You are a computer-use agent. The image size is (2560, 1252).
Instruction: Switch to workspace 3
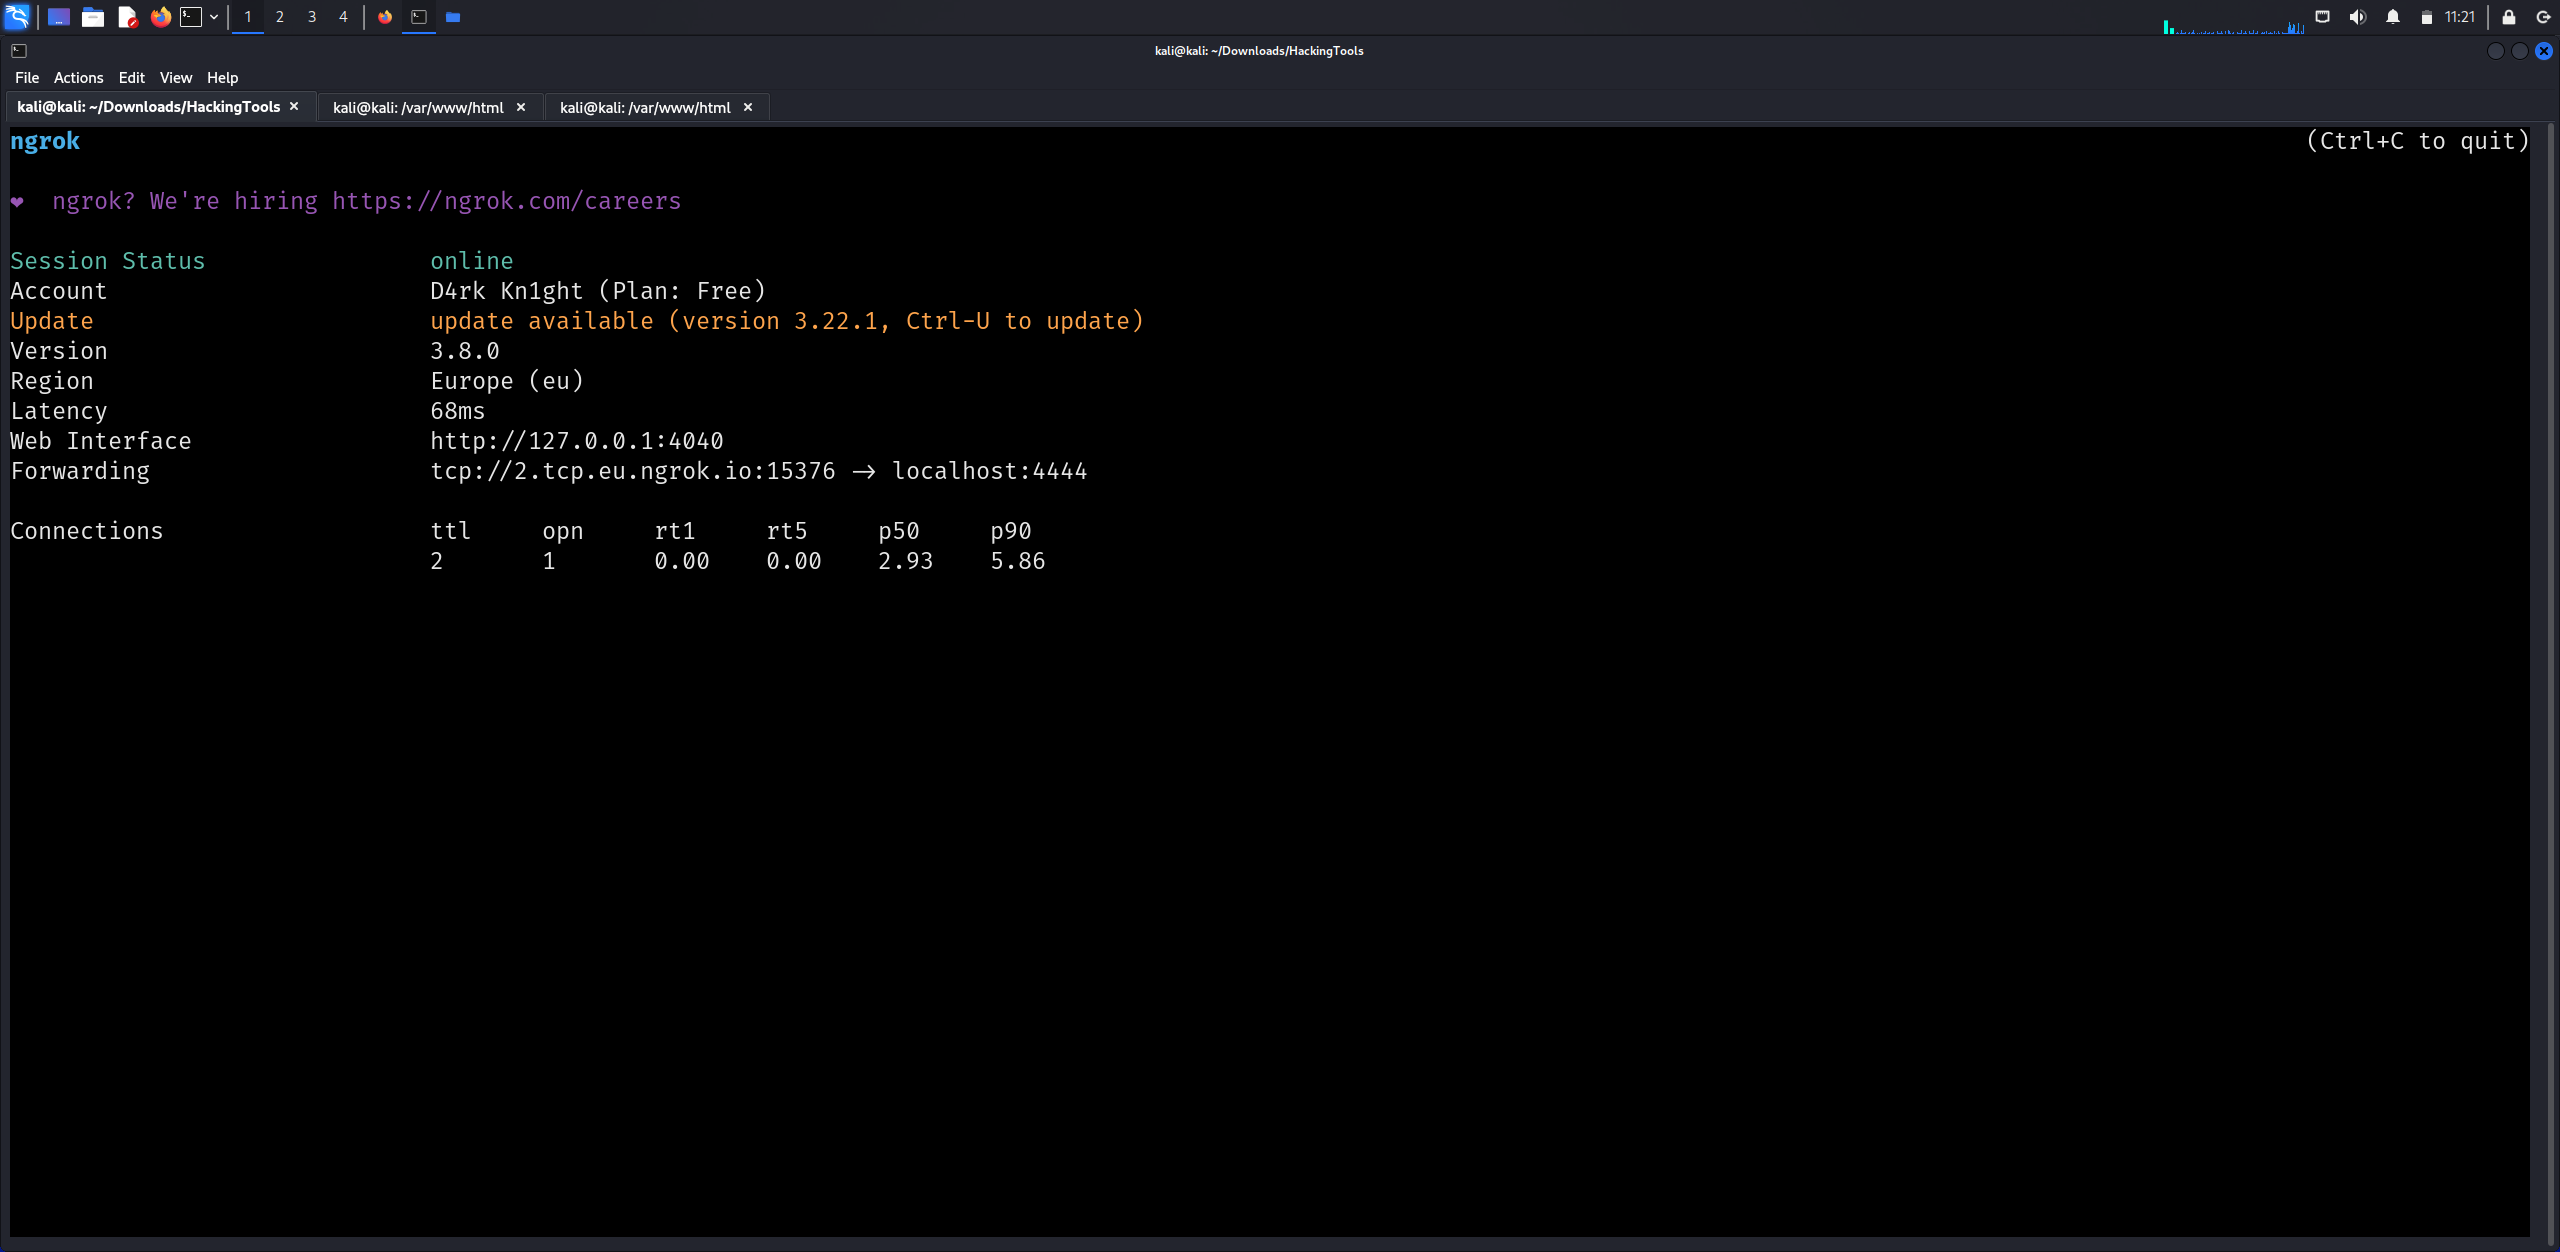pos(312,17)
